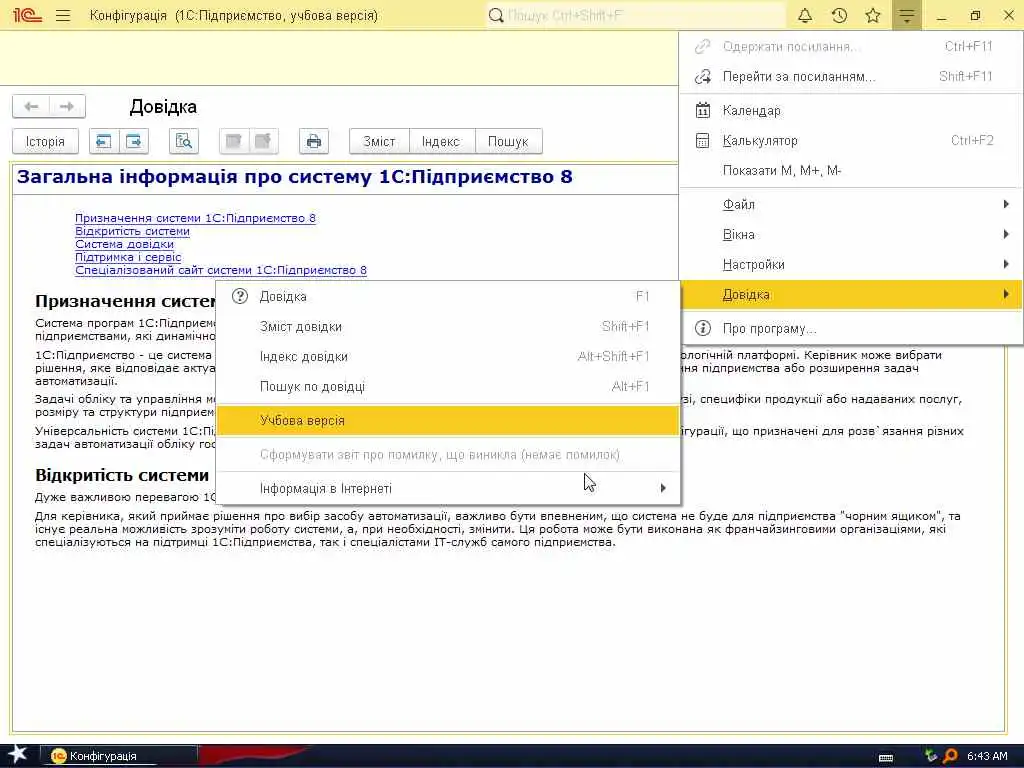
Task: Expand the highlighted Довідка submenu
Action: click(851, 295)
